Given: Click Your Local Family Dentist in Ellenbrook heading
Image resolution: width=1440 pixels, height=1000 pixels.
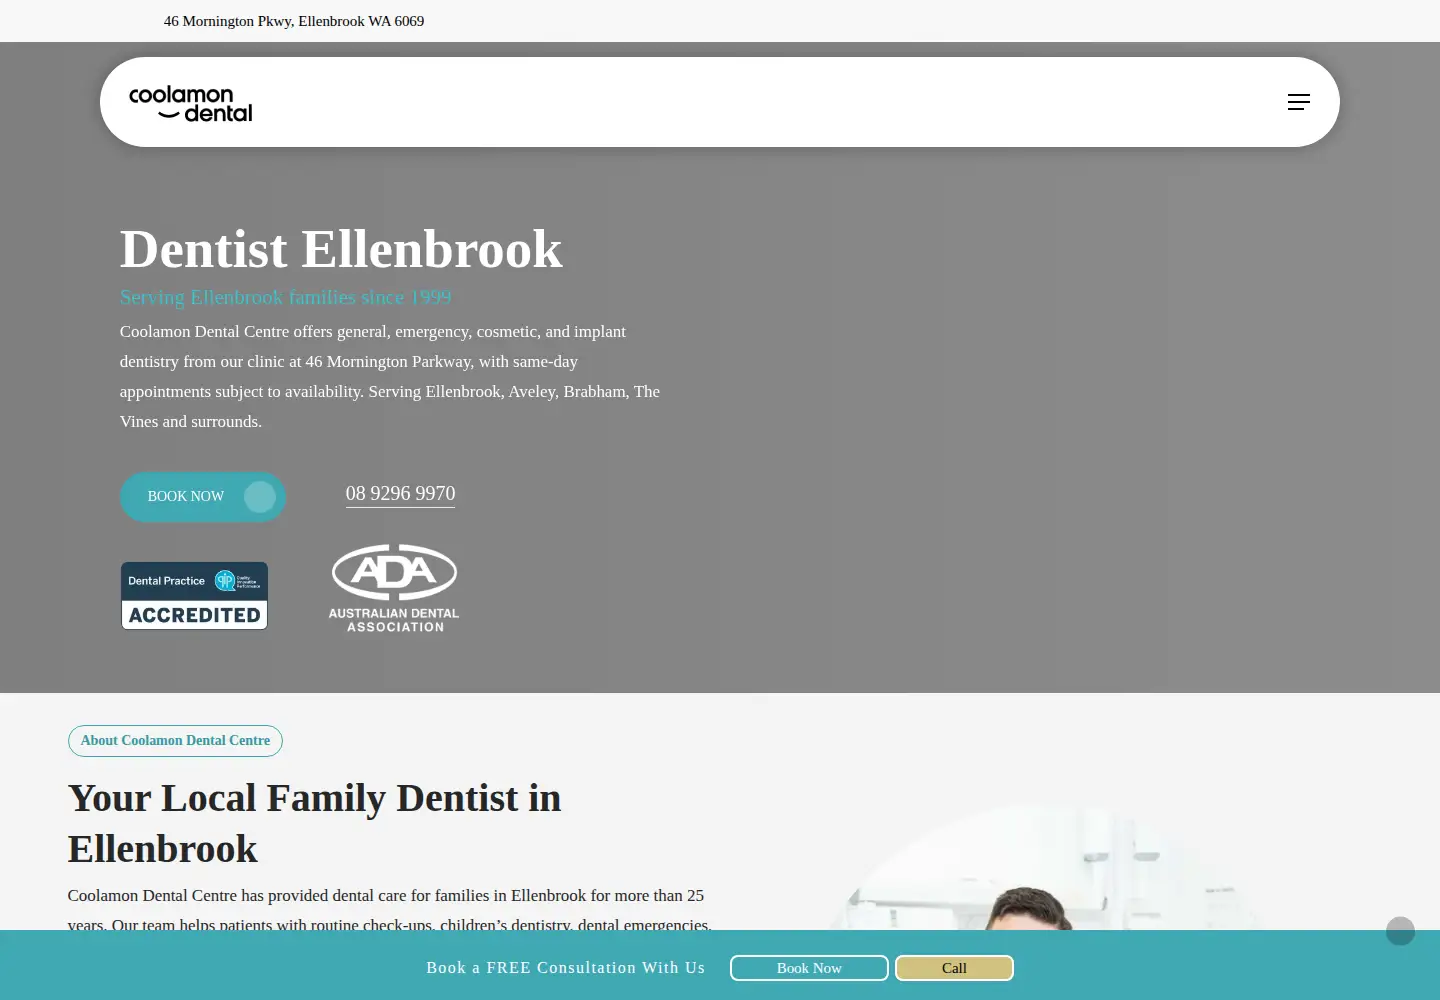Looking at the screenshot, I should tap(314, 823).
